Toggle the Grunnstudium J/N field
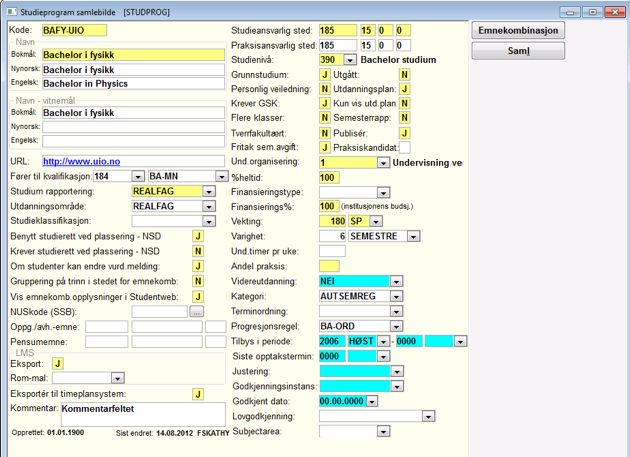Viewport: 630px width, 457px height. pyautogui.click(x=325, y=75)
